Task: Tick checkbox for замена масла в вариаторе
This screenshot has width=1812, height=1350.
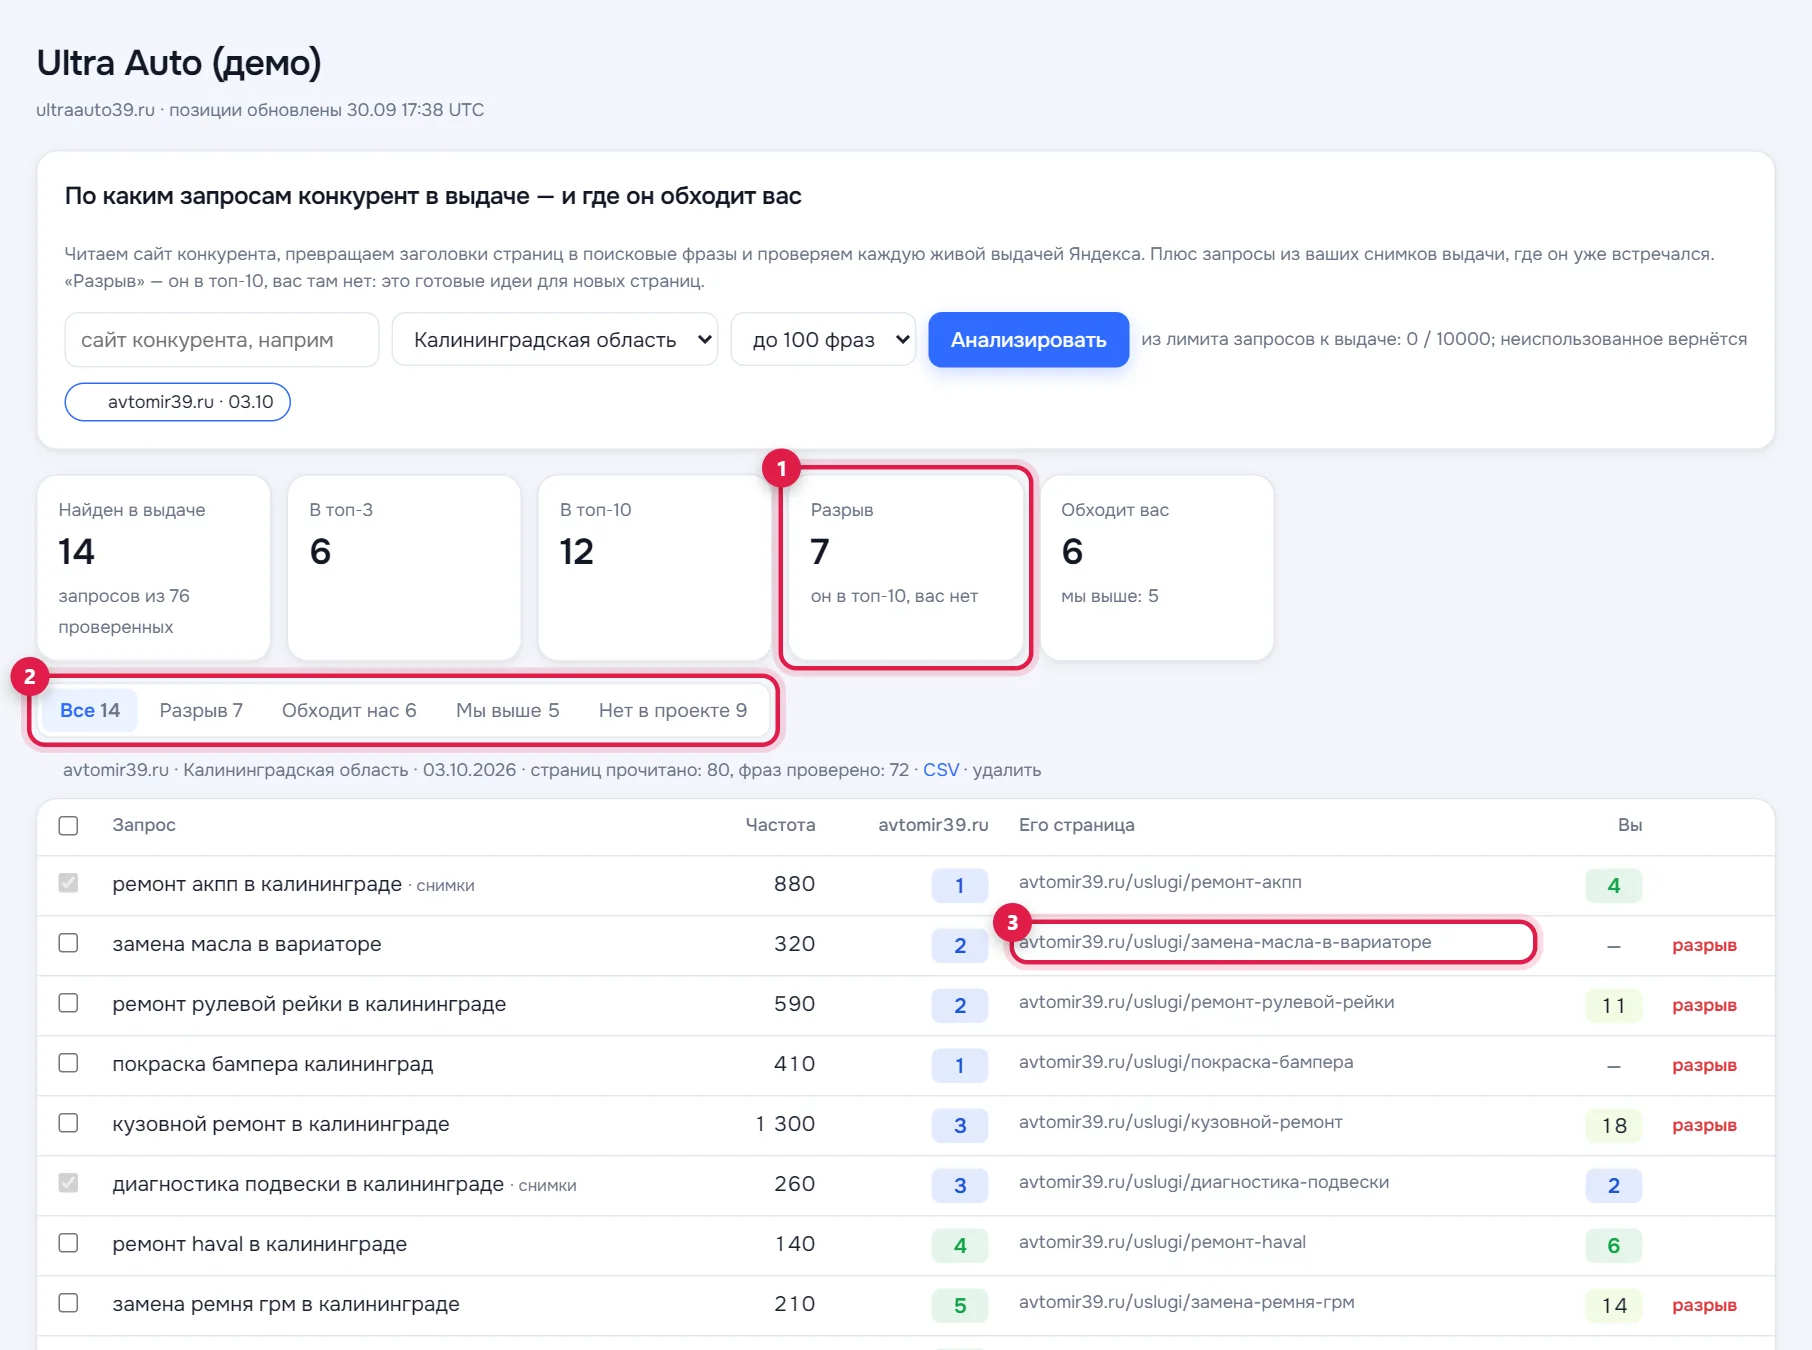Action: click(68, 943)
